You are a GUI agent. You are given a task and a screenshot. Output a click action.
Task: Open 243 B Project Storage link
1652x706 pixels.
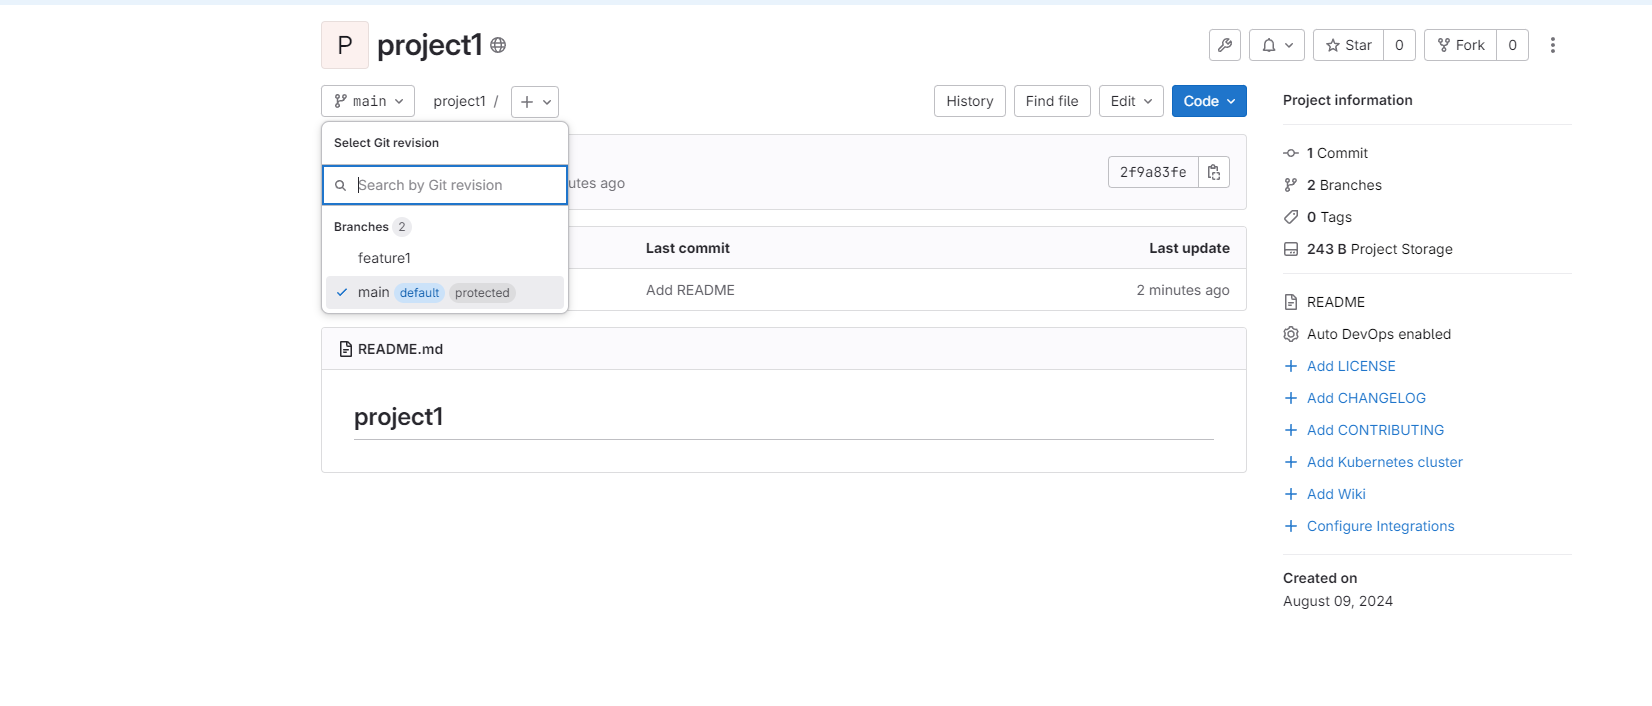[x=1380, y=249]
